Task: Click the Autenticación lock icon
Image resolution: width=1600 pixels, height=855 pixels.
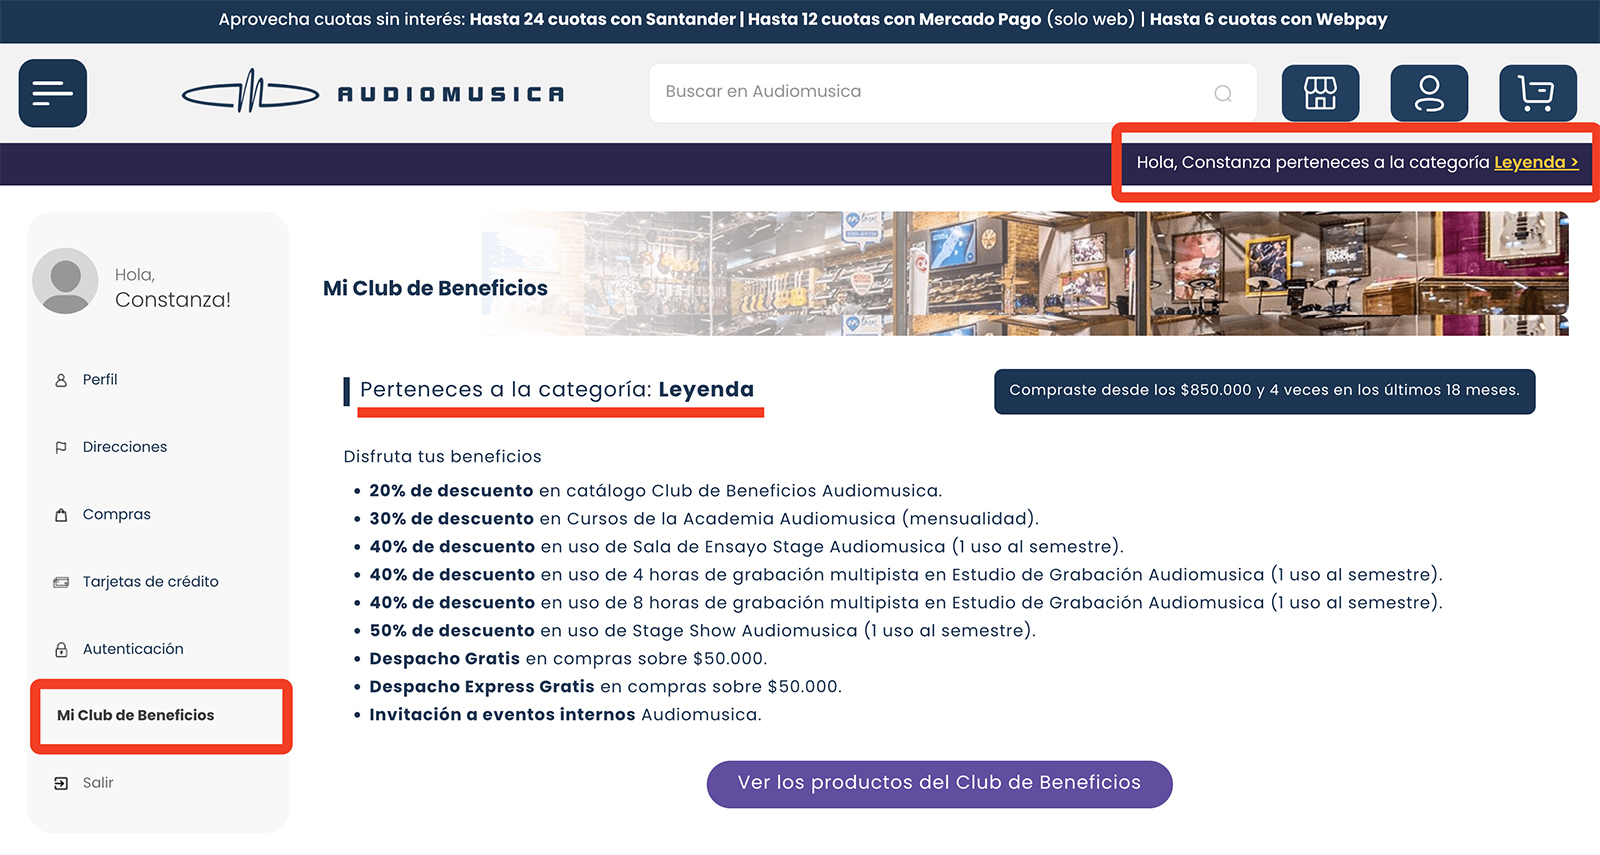Action: pos(61,649)
